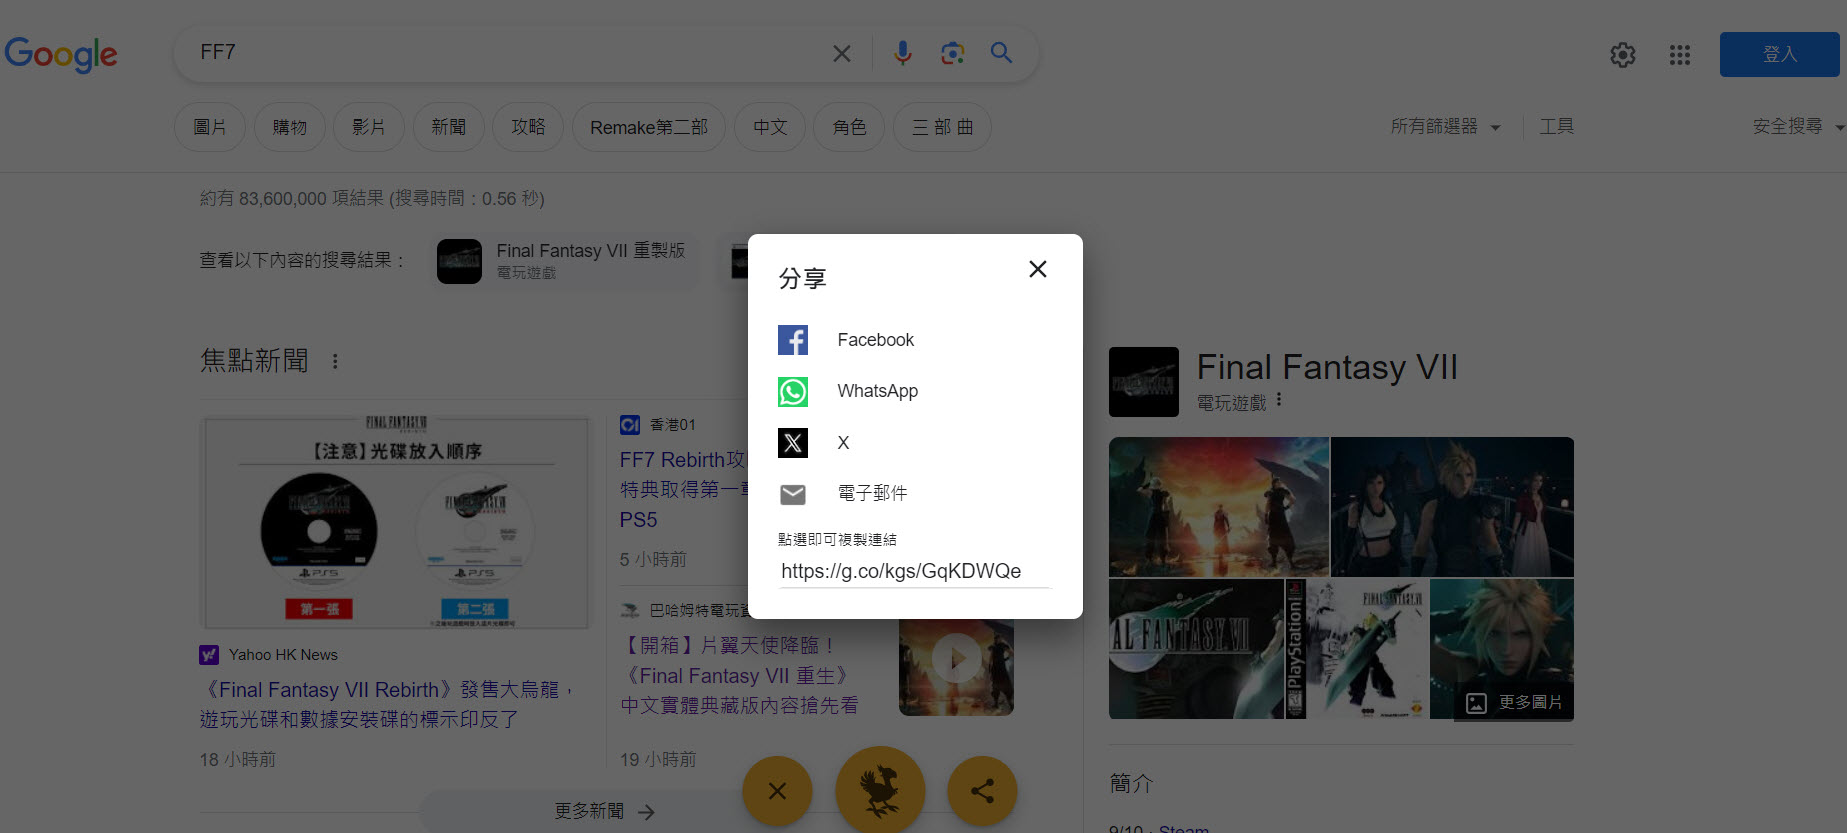1847x833 pixels.
Task: Click 更多新聞 button
Action: (x=604, y=811)
